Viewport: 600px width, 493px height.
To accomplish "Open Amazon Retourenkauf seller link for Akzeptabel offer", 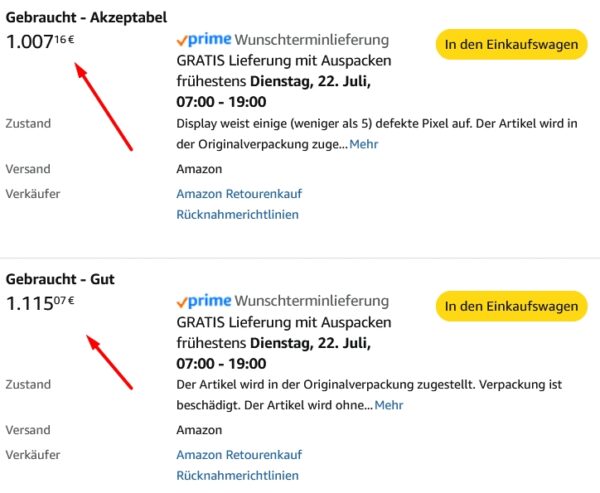I will (239, 193).
